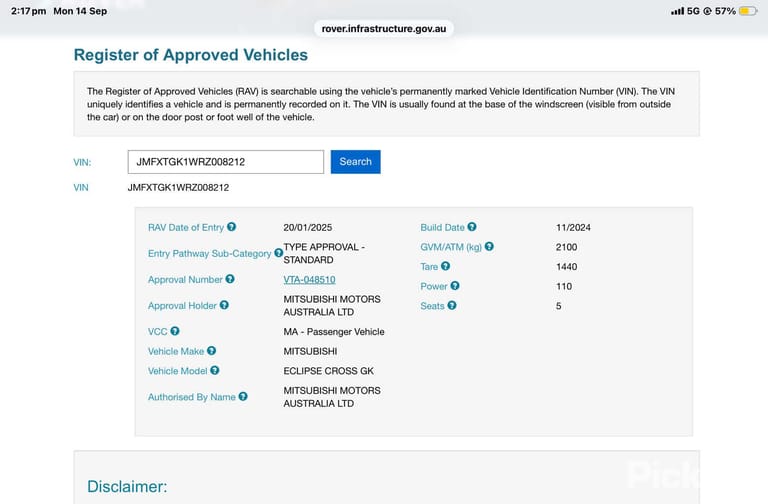
Task: Select Tare value 1440
Action: pos(567,266)
